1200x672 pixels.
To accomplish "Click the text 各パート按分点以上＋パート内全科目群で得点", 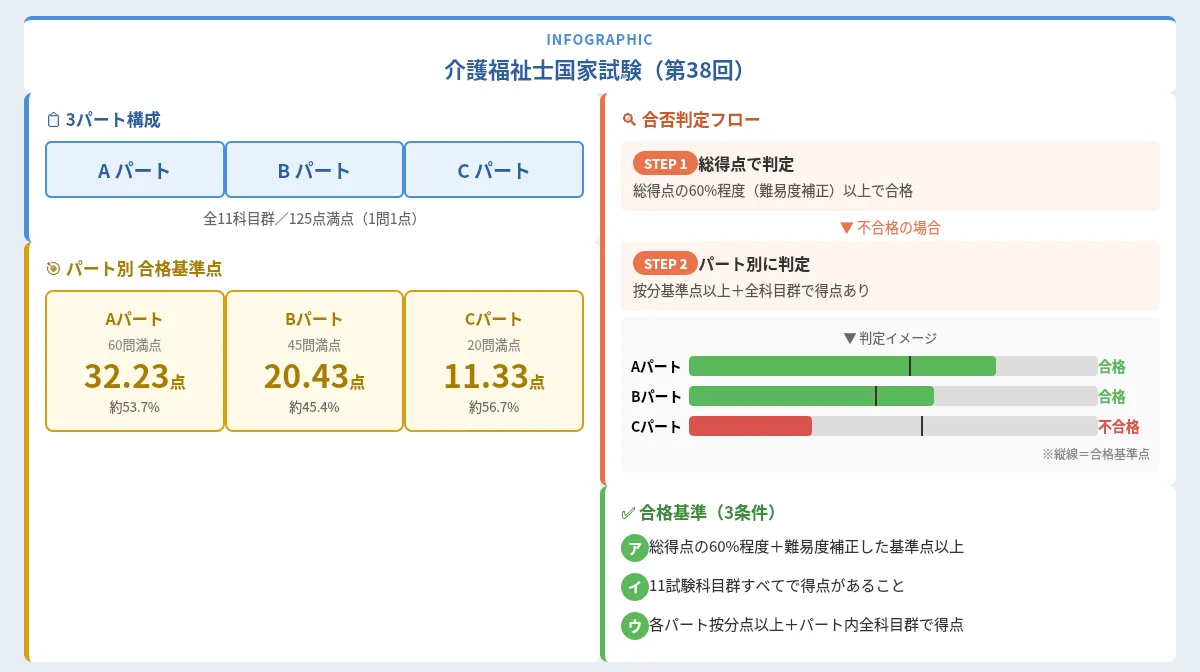I will 806,624.
